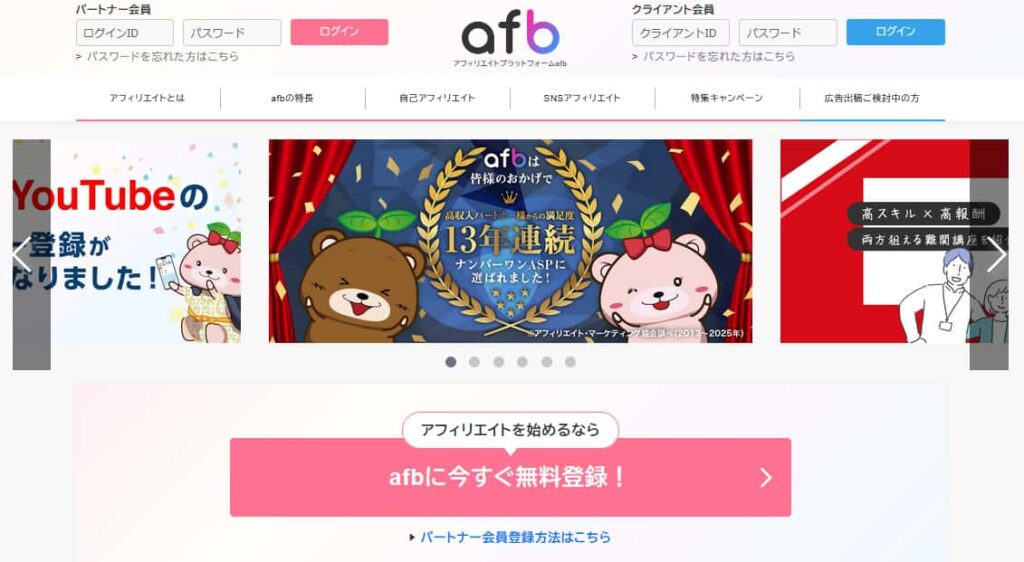Open the SNSアフィリエイト menu item
The height and width of the screenshot is (562, 1024).
pos(582,98)
